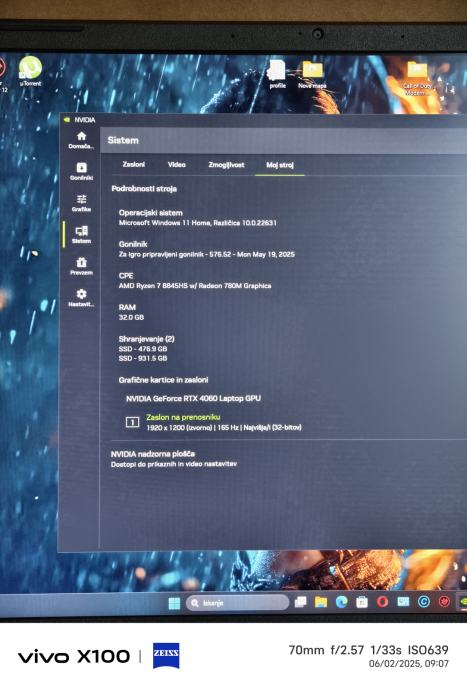Screen dimensions: 467x690
Task: Switch to the Zmogljivost tab
Action: [x=226, y=165]
